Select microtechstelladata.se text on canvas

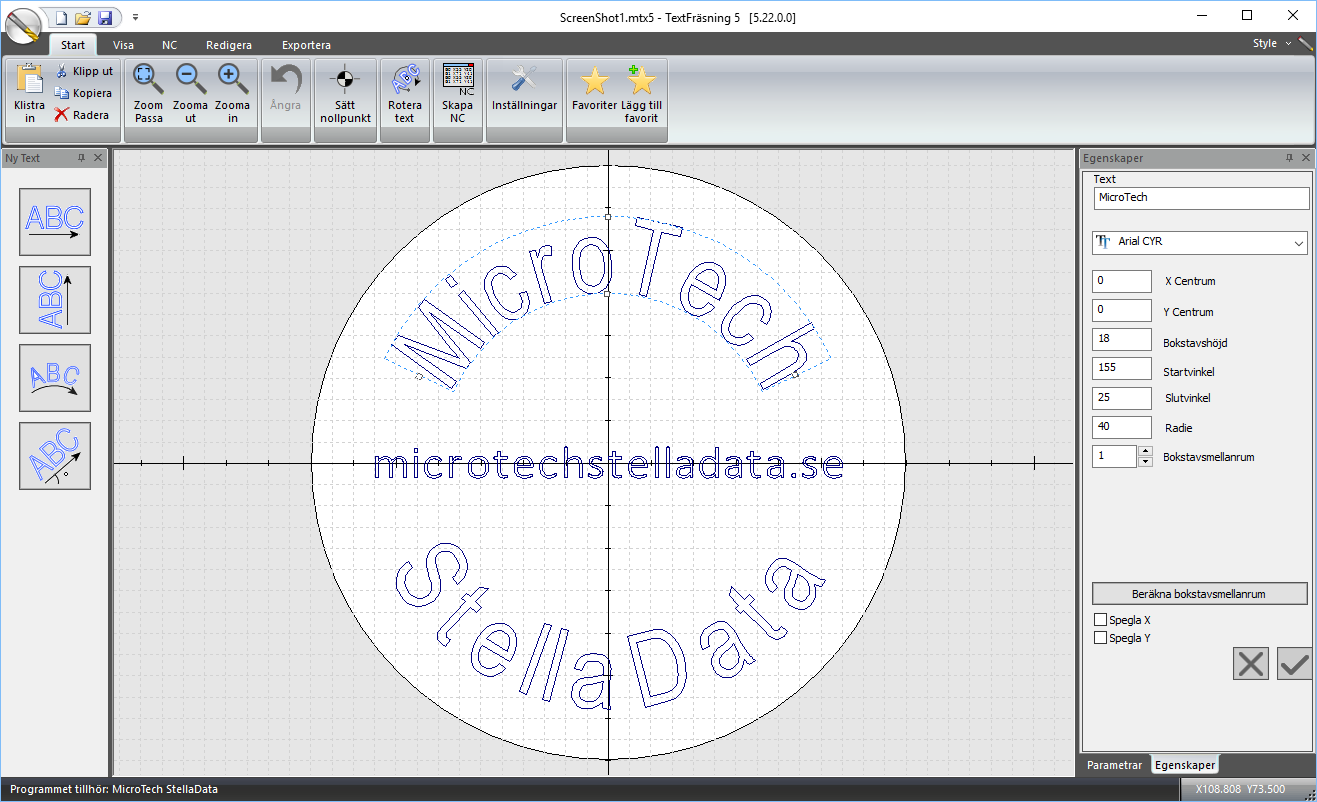608,464
